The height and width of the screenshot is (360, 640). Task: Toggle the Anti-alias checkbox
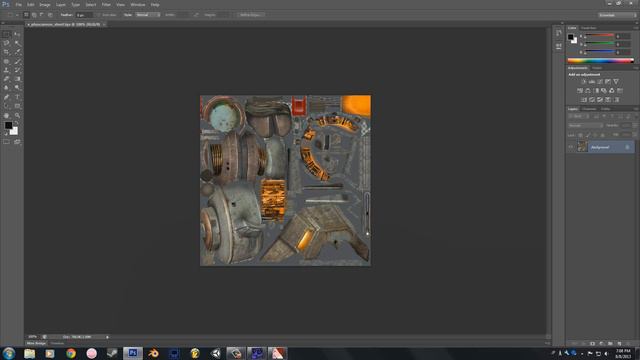click(99, 15)
